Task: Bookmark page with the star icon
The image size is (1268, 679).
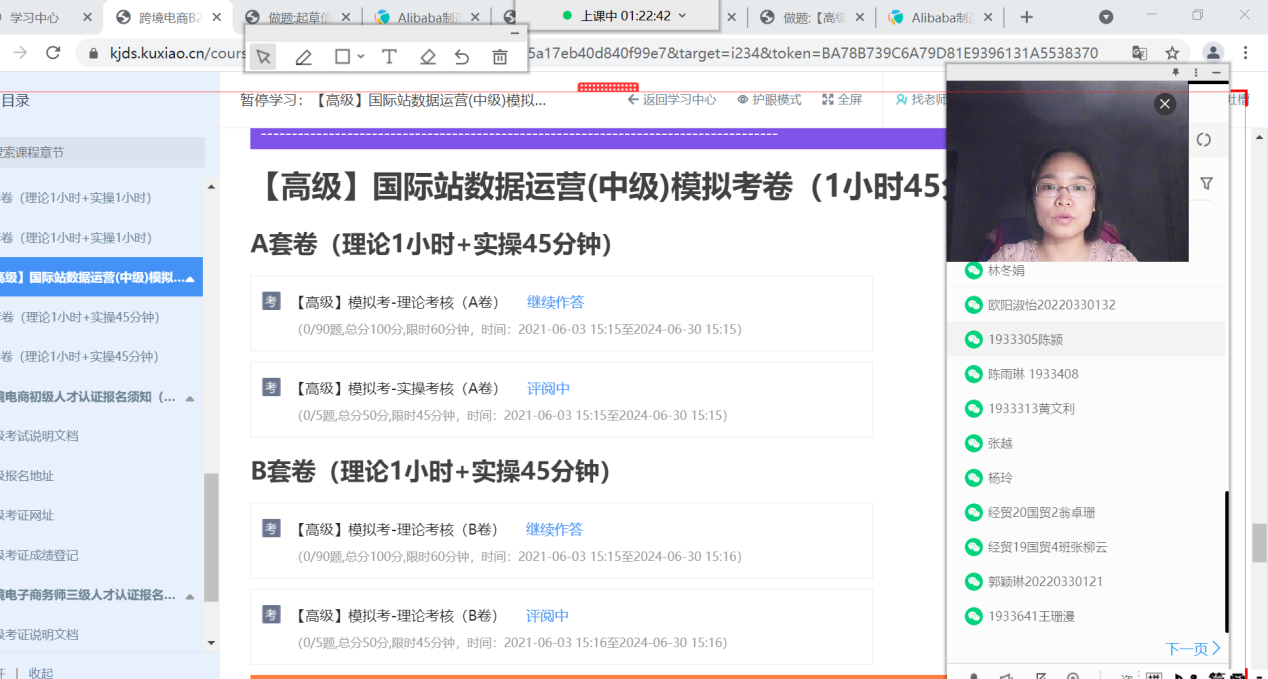Action: point(1172,53)
